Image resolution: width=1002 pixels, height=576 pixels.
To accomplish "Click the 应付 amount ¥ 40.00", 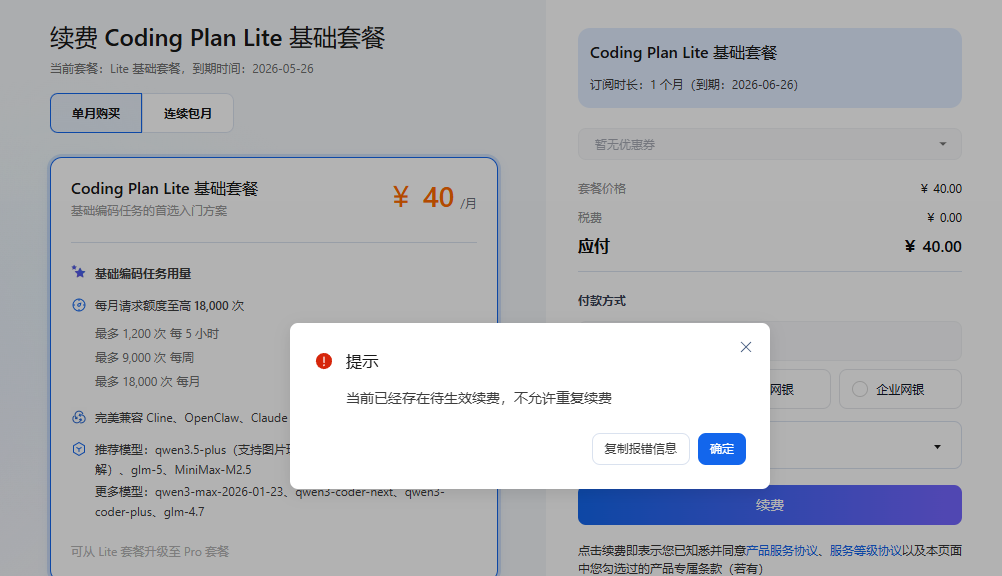I will pyautogui.click(x=933, y=247).
